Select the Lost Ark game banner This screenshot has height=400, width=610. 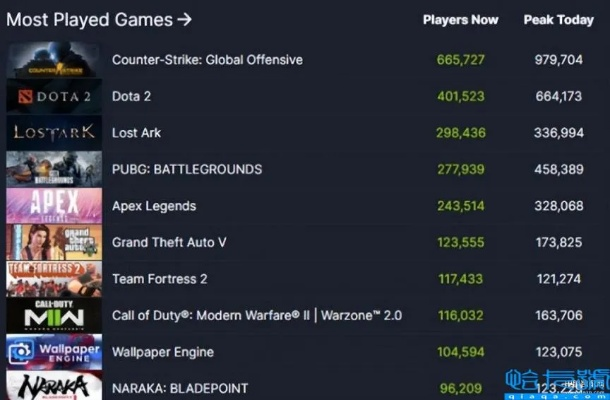click(54, 133)
